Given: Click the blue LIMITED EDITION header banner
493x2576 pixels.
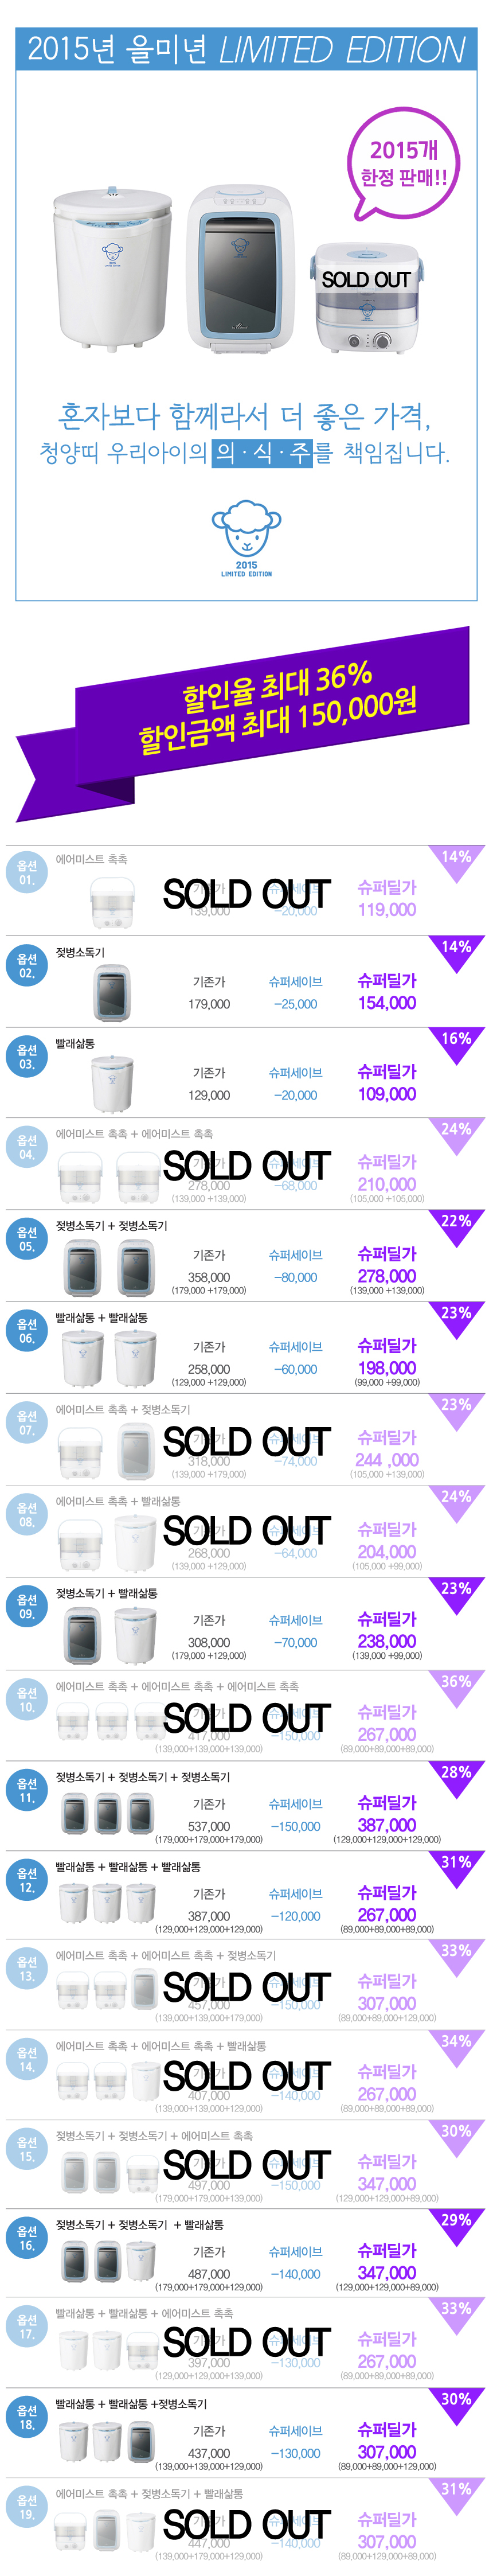Looking at the screenshot, I should pos(246,50).
